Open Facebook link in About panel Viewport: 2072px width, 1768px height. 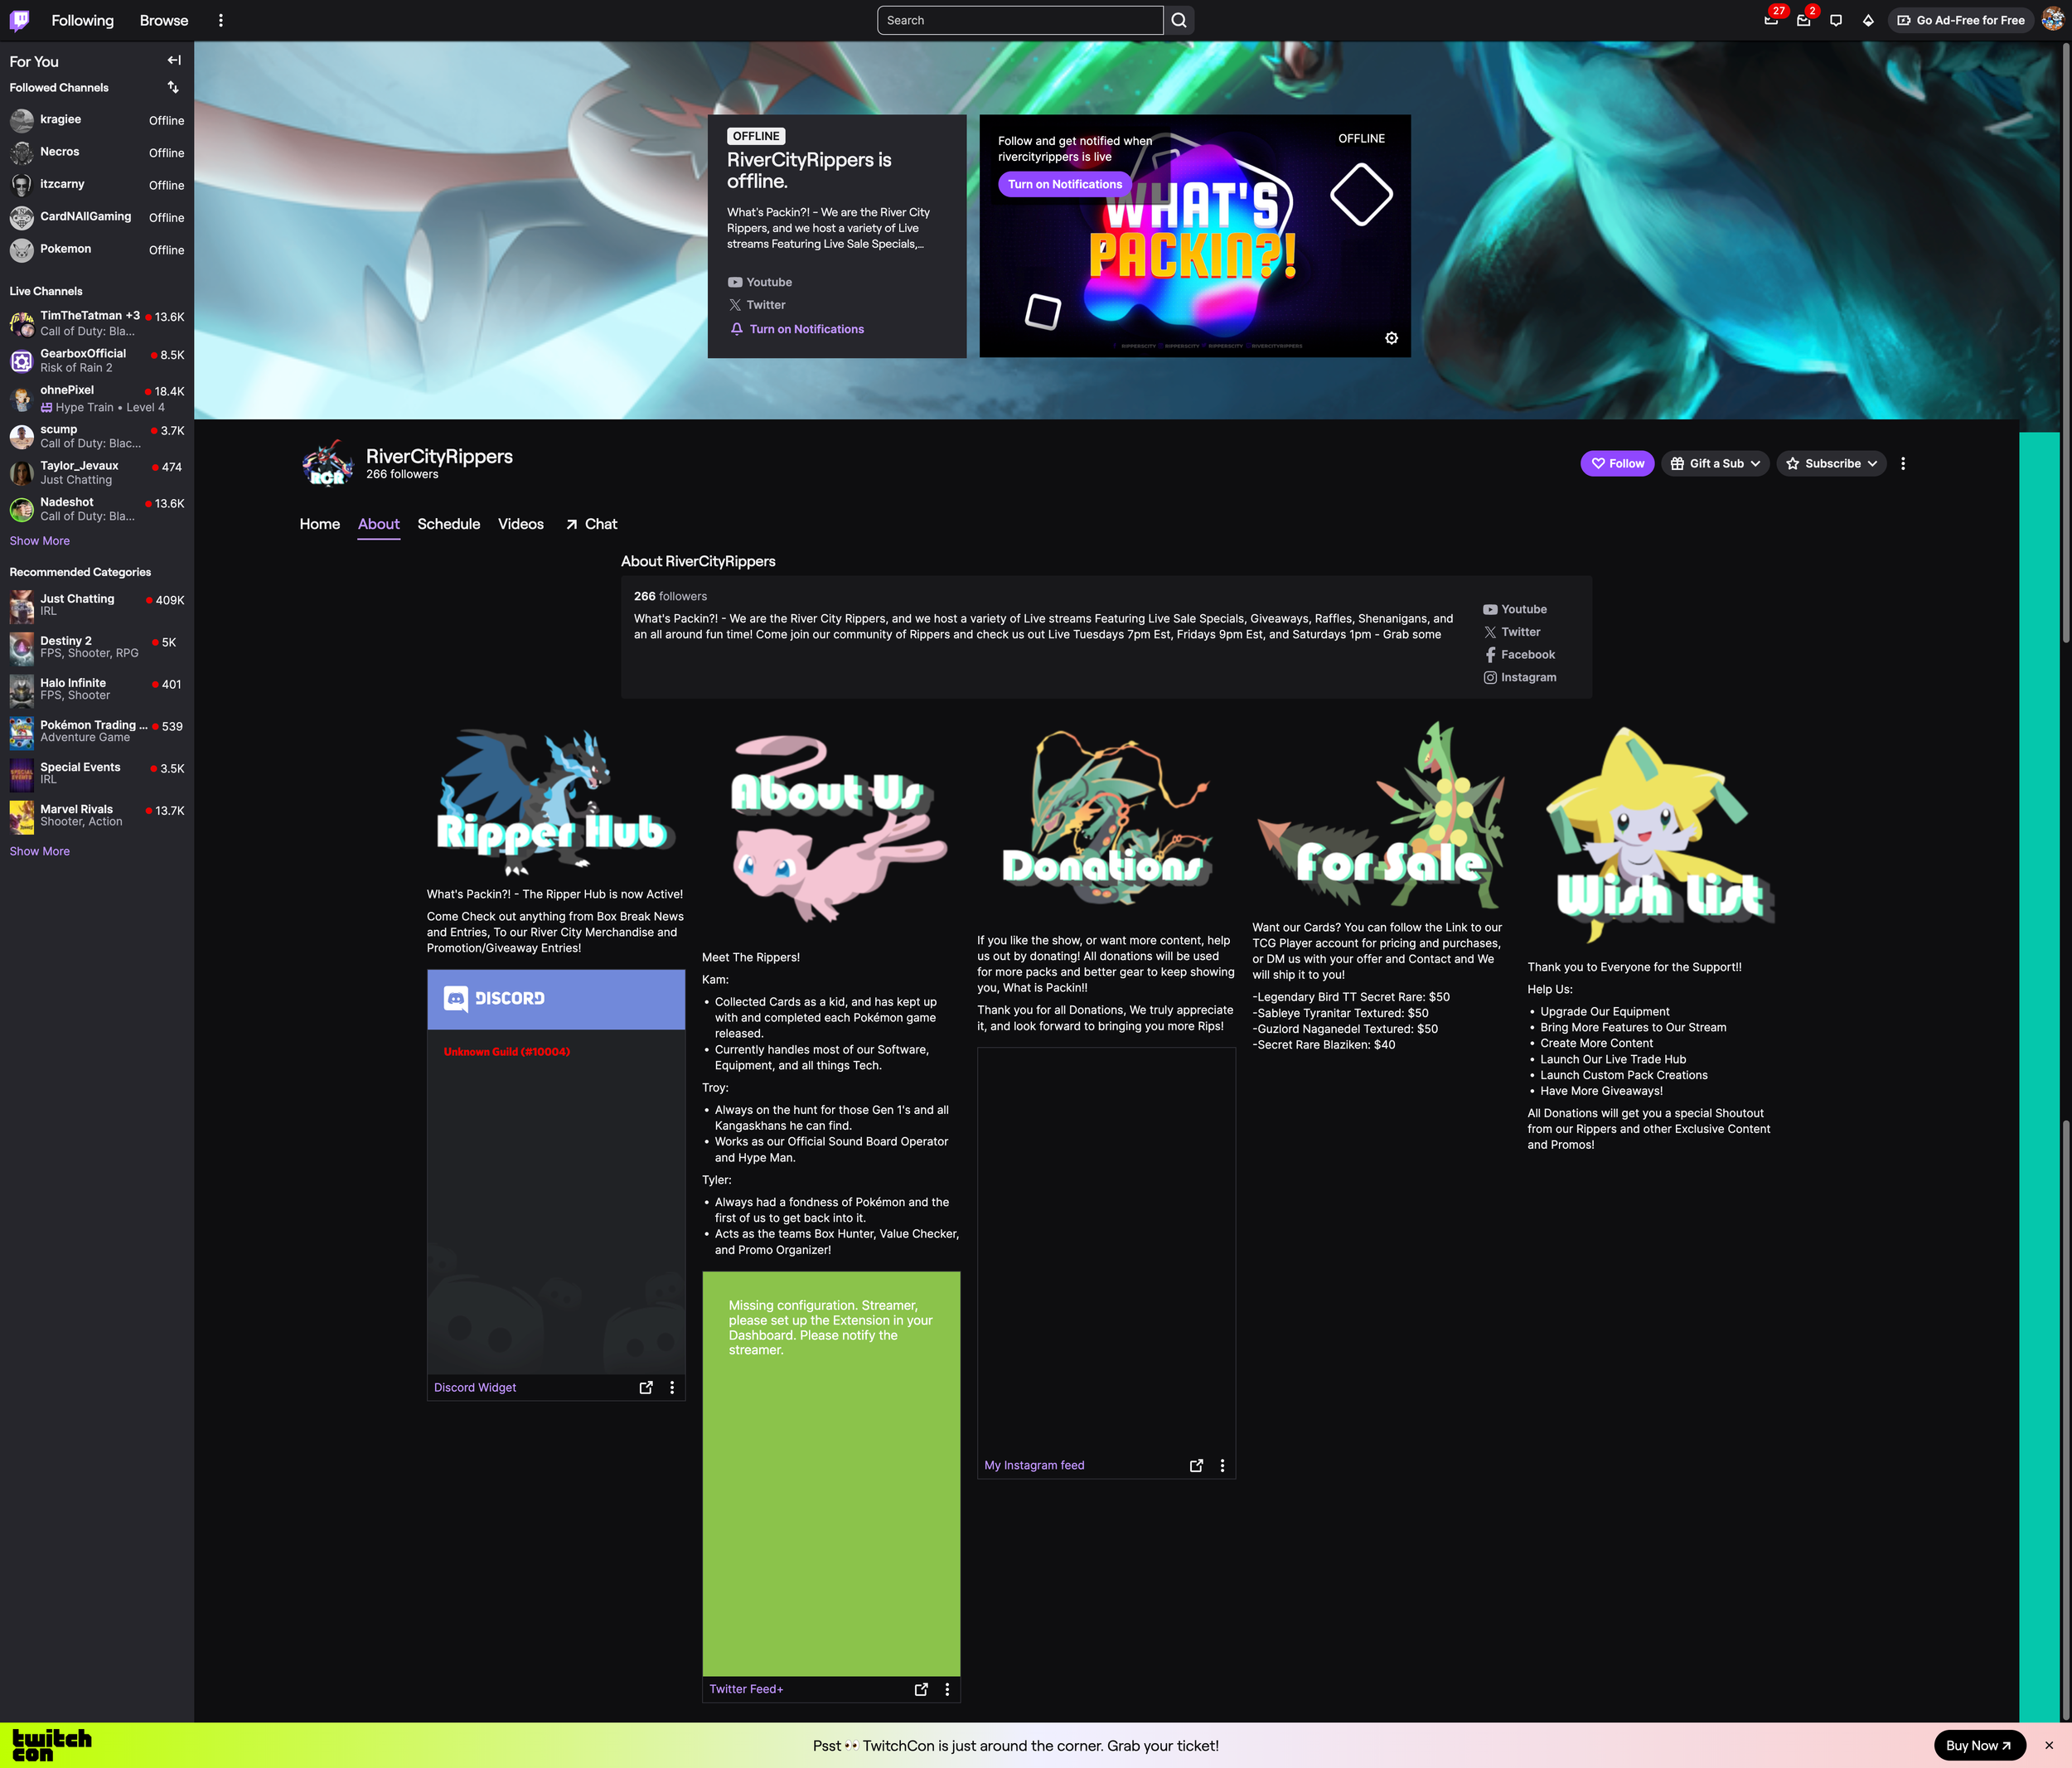(x=1520, y=654)
